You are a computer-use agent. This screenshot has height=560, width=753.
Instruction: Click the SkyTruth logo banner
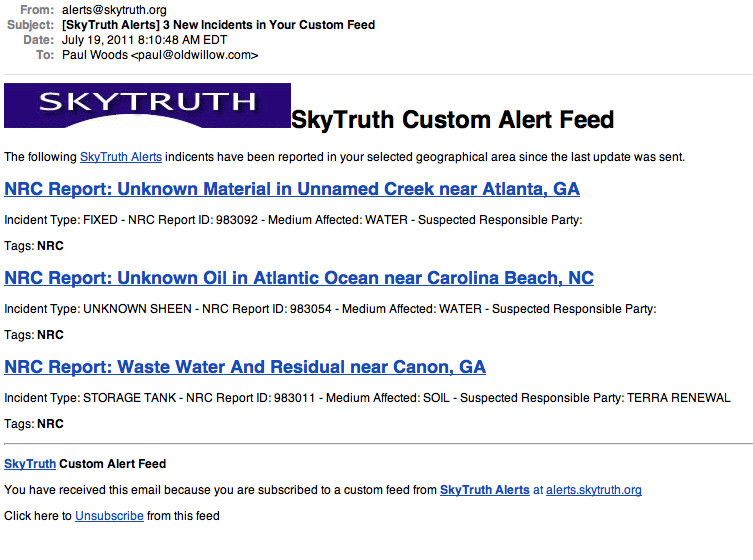point(147,105)
